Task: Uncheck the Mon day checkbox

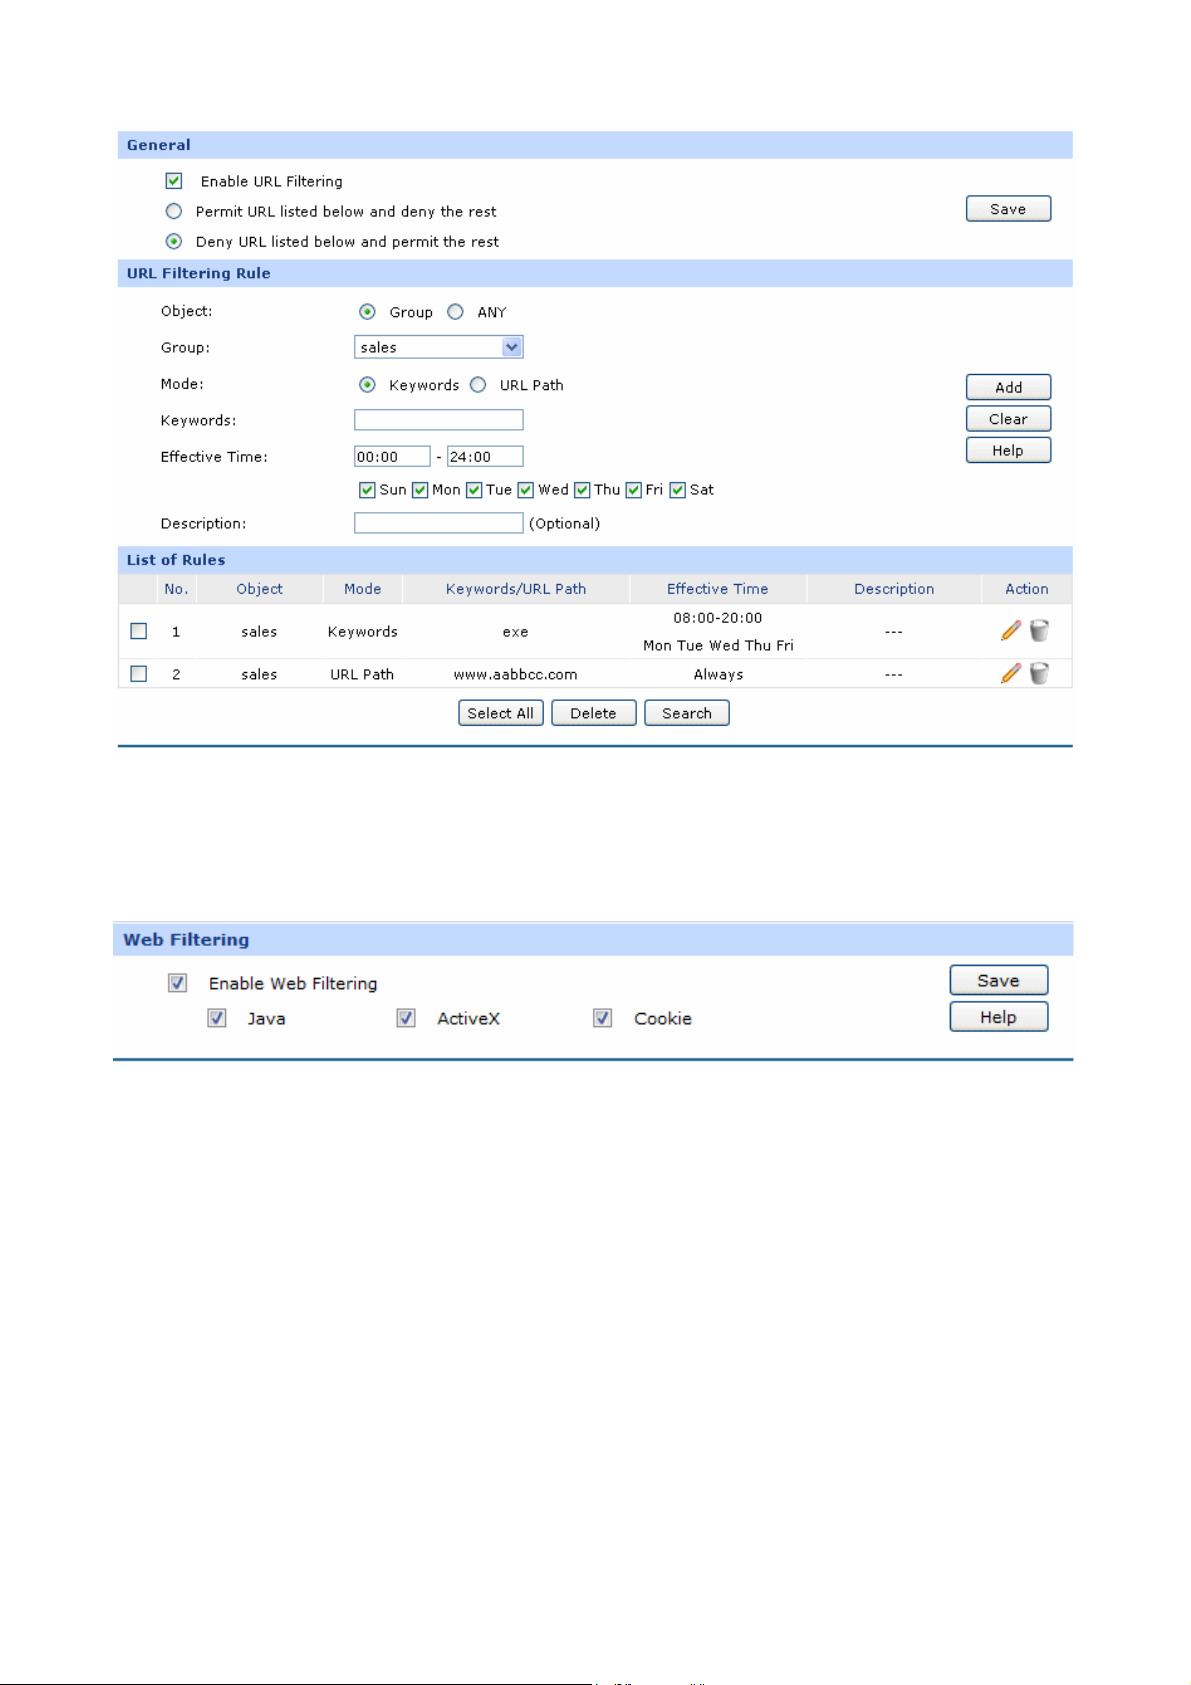Action: [x=420, y=490]
